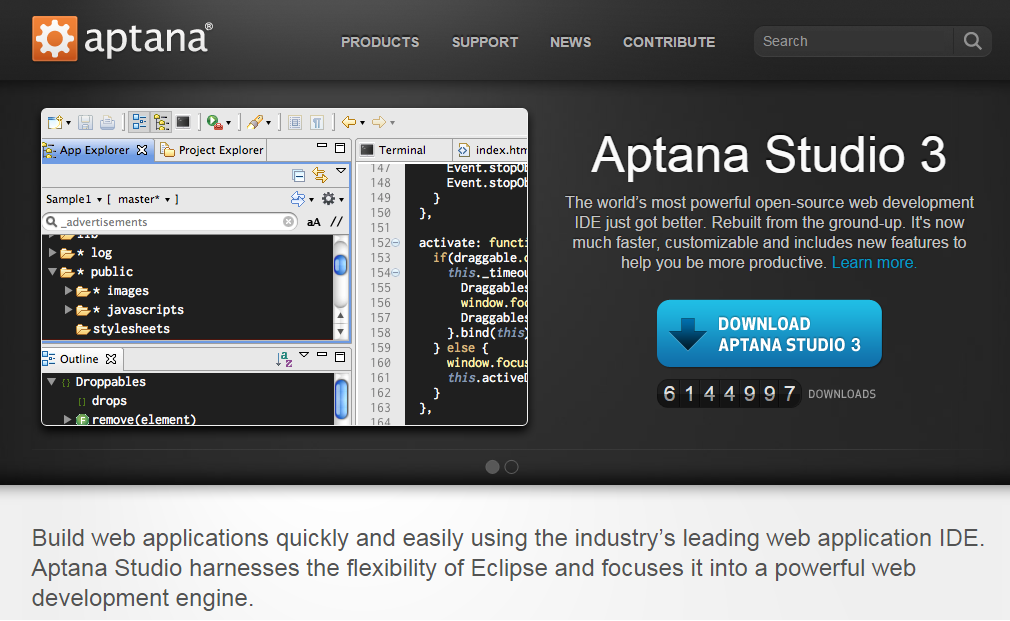Expand the log folder
1010x621 pixels.
tap(53, 253)
